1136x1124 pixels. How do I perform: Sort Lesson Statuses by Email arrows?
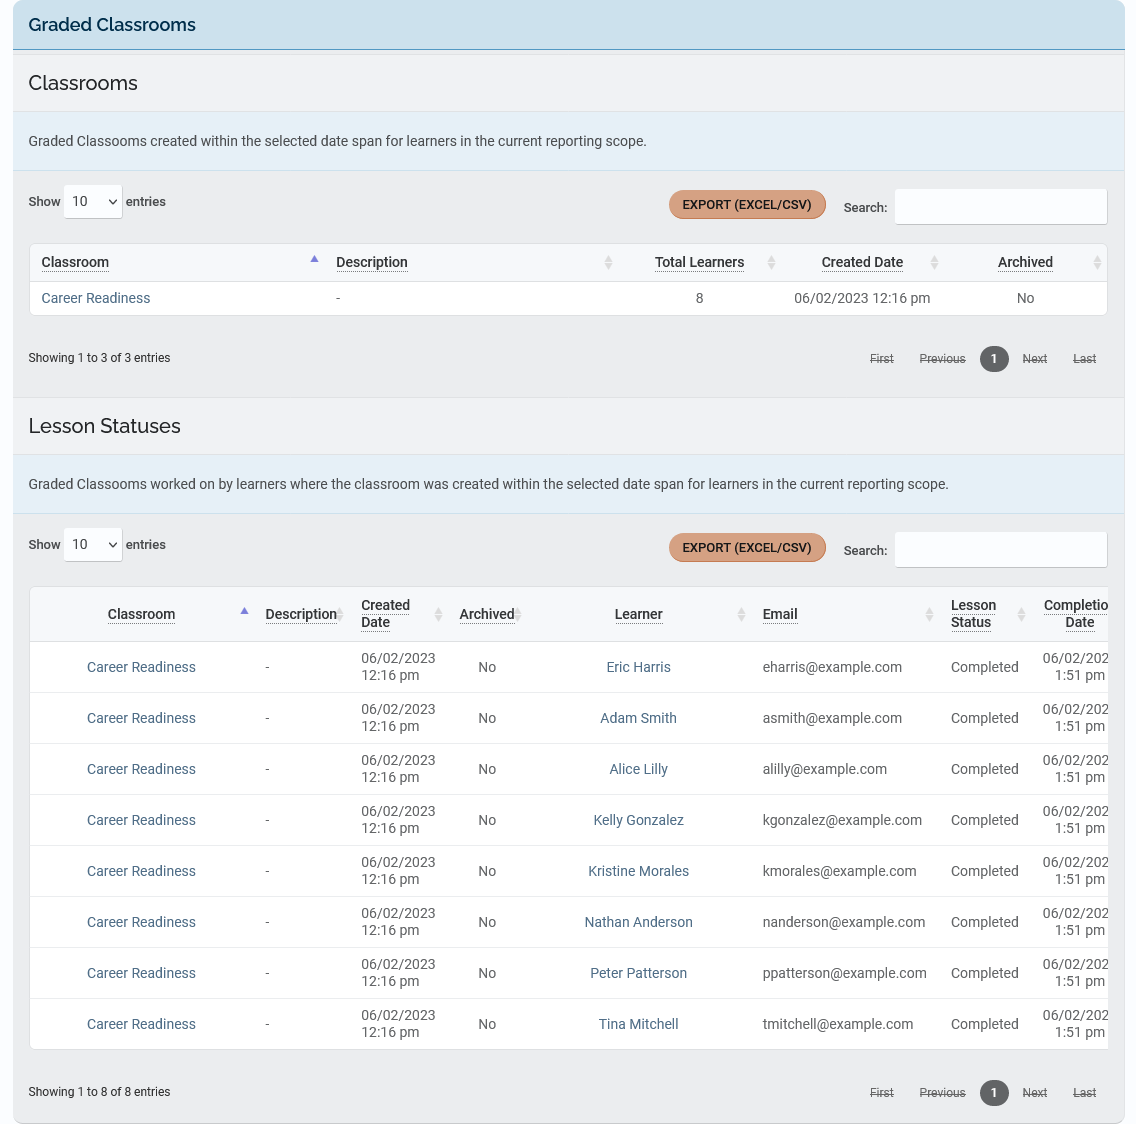click(930, 615)
